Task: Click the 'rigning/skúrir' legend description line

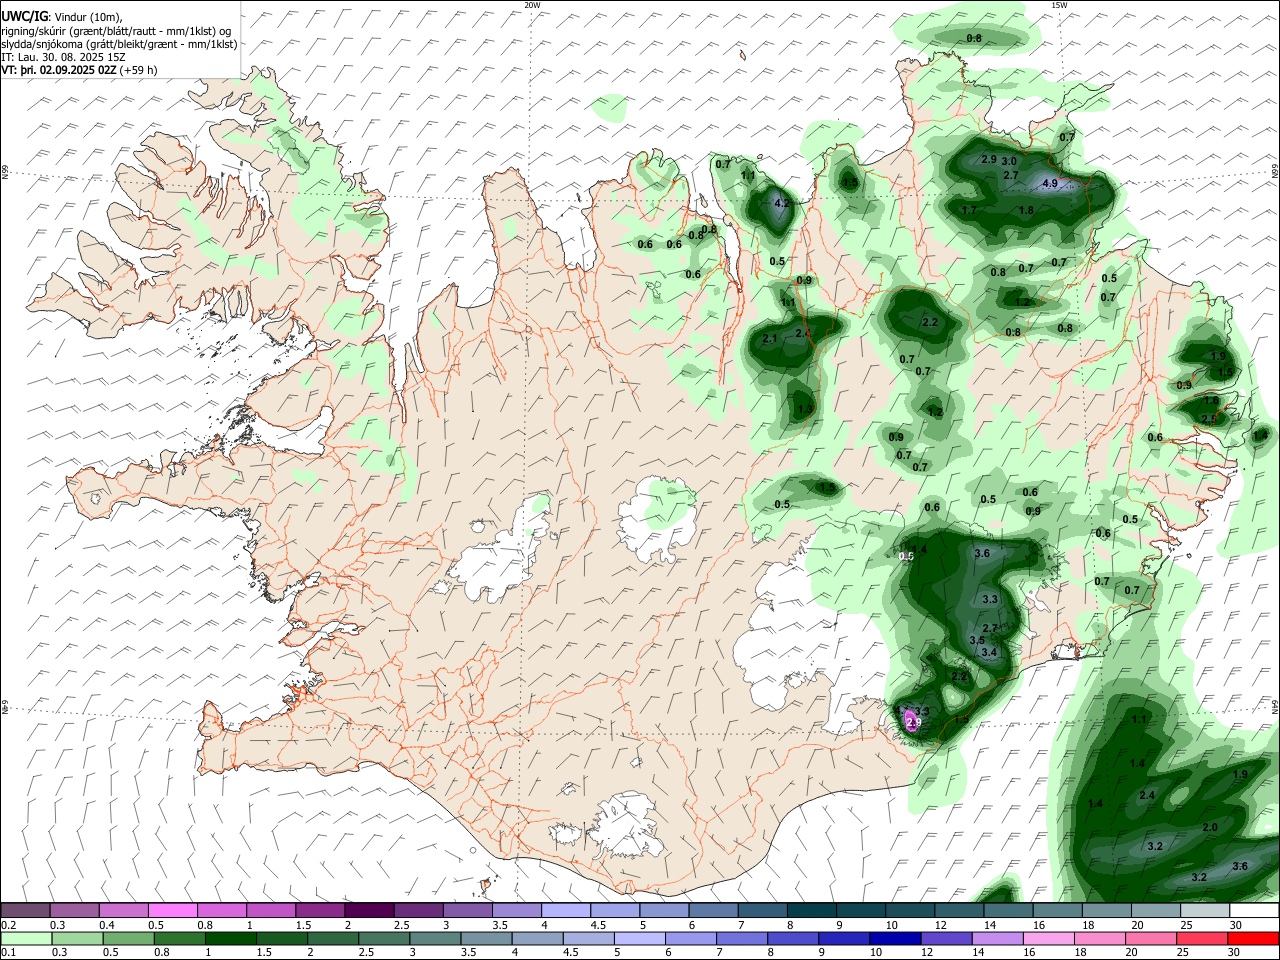Action: coord(117,30)
